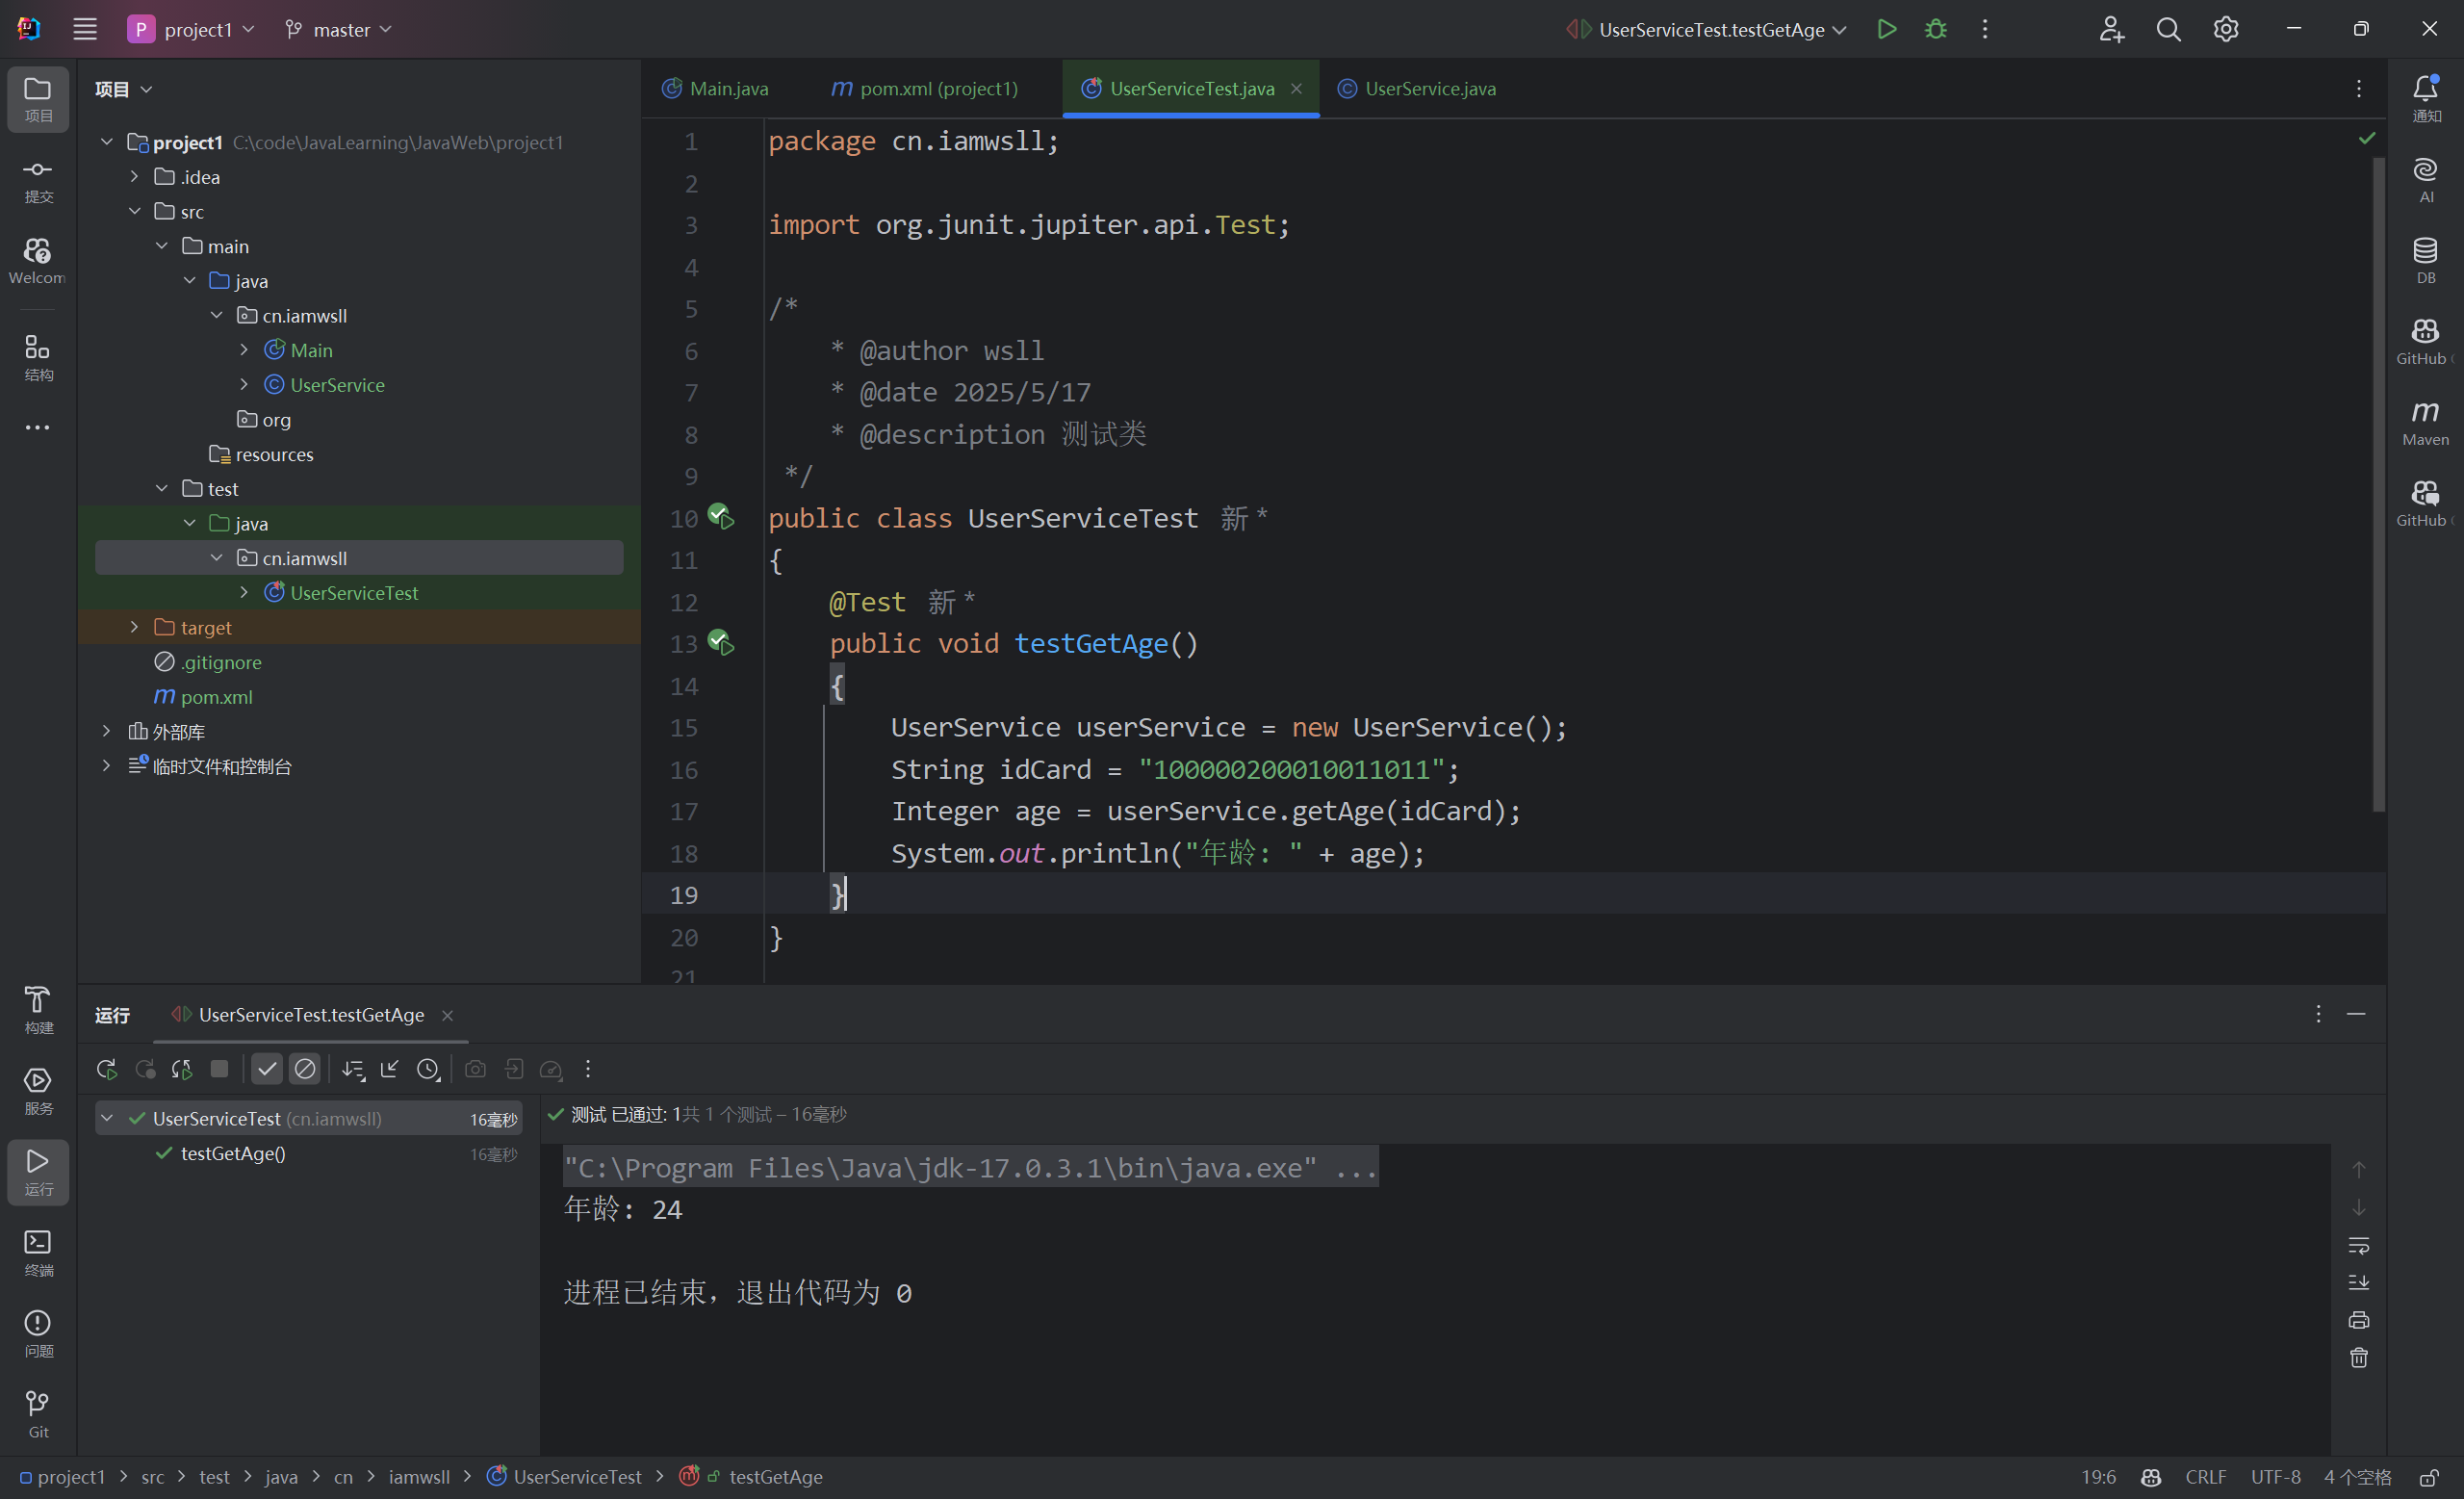Toggle soft-wrap in console output
The width and height of the screenshot is (2464, 1500).
coord(2358,1245)
